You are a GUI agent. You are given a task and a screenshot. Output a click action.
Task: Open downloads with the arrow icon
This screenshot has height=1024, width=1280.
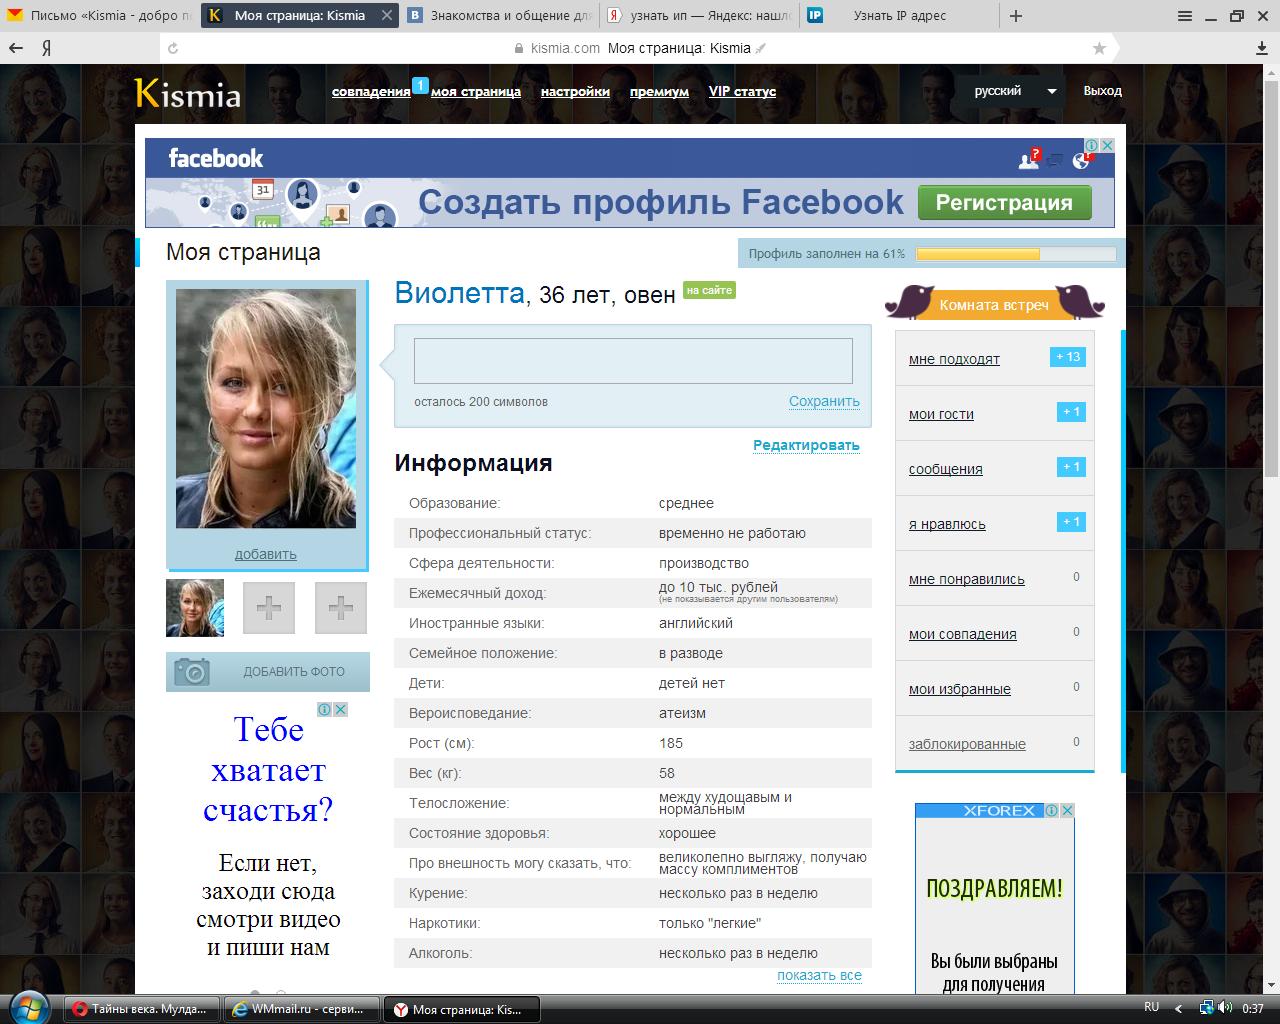pyautogui.click(x=1262, y=48)
